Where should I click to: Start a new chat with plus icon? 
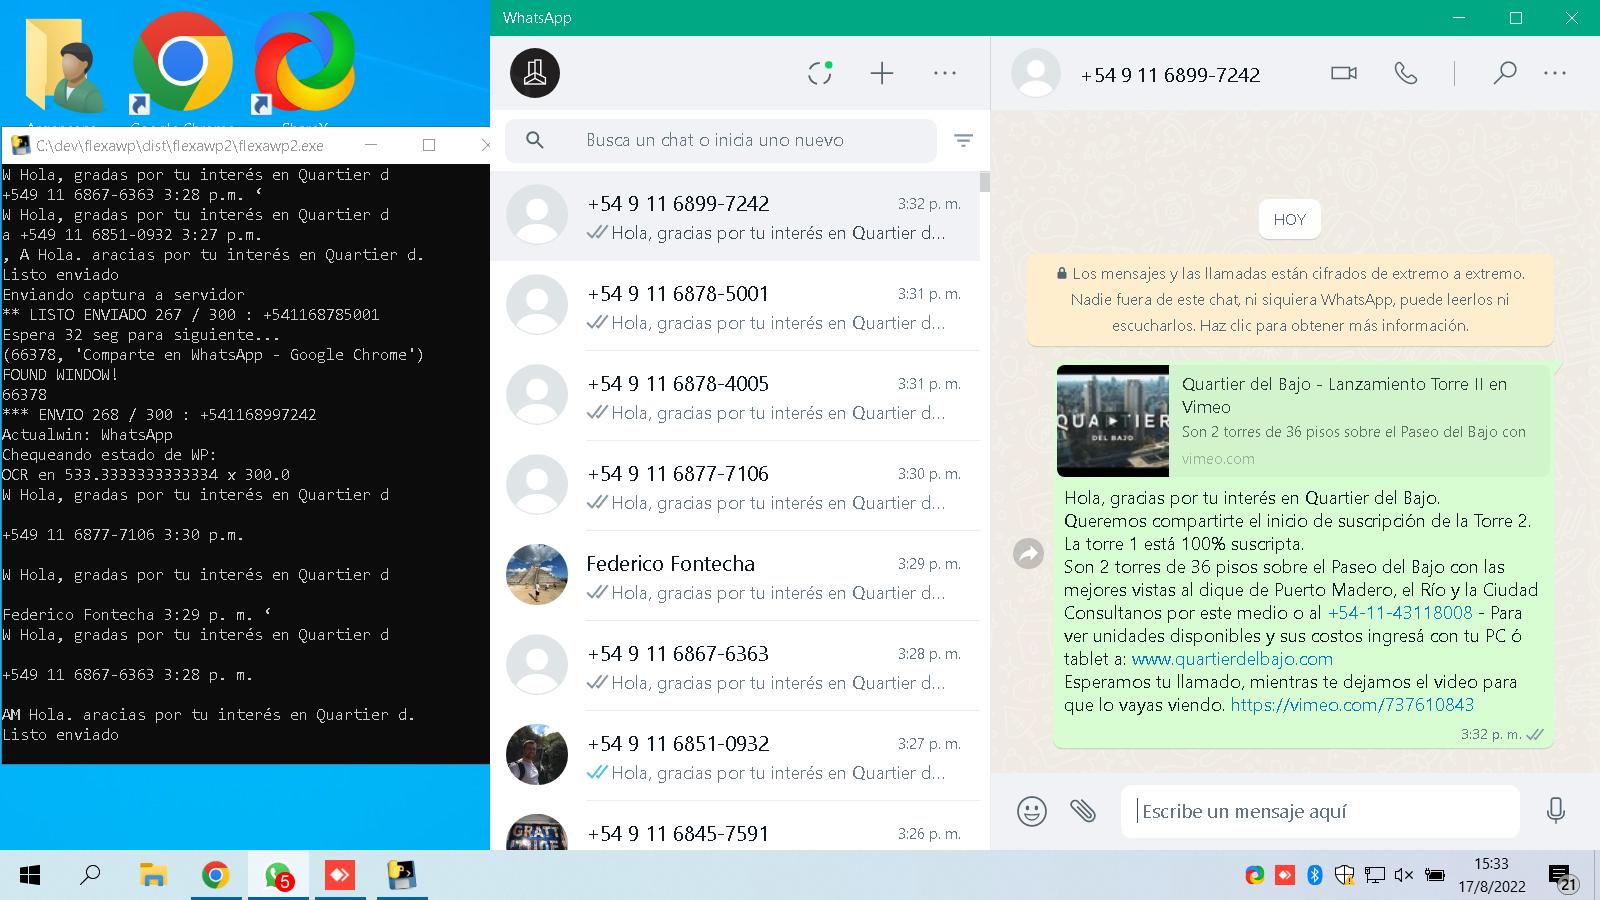point(882,73)
